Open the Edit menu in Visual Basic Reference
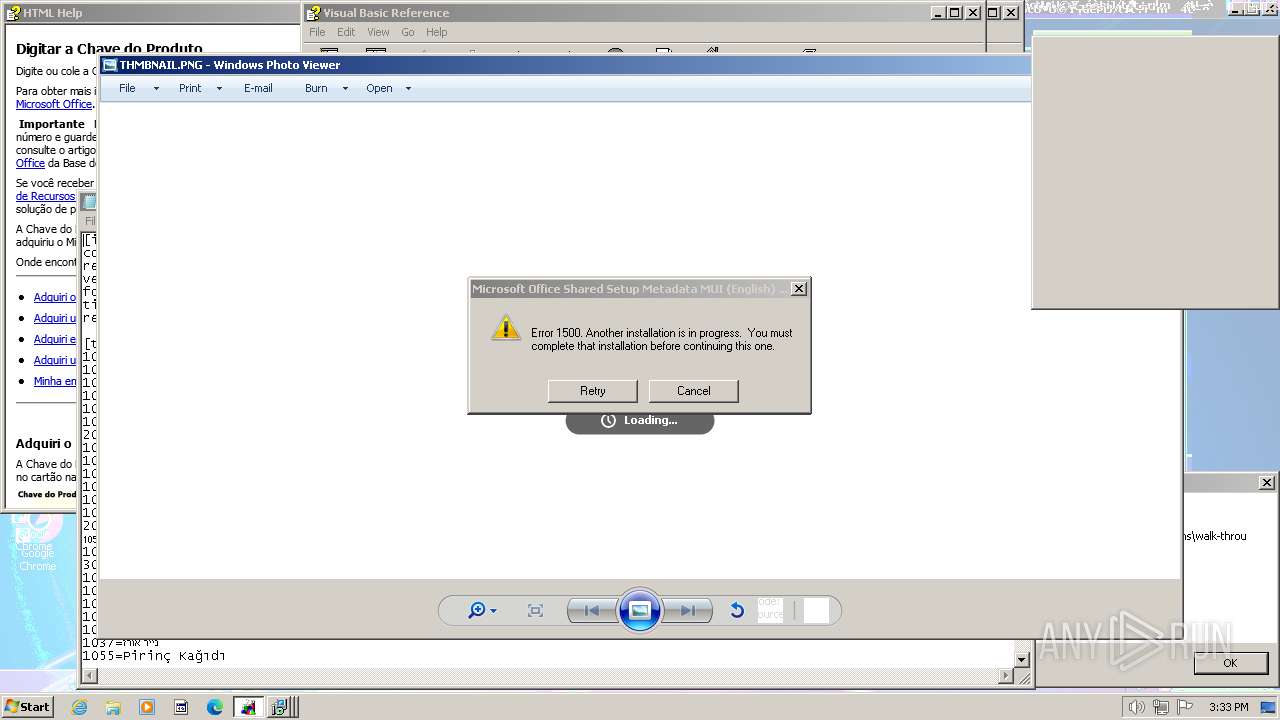The image size is (1280, 720). (x=346, y=32)
